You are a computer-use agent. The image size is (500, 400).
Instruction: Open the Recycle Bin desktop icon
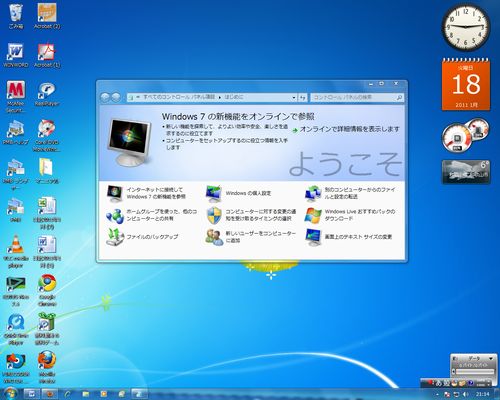click(x=16, y=17)
